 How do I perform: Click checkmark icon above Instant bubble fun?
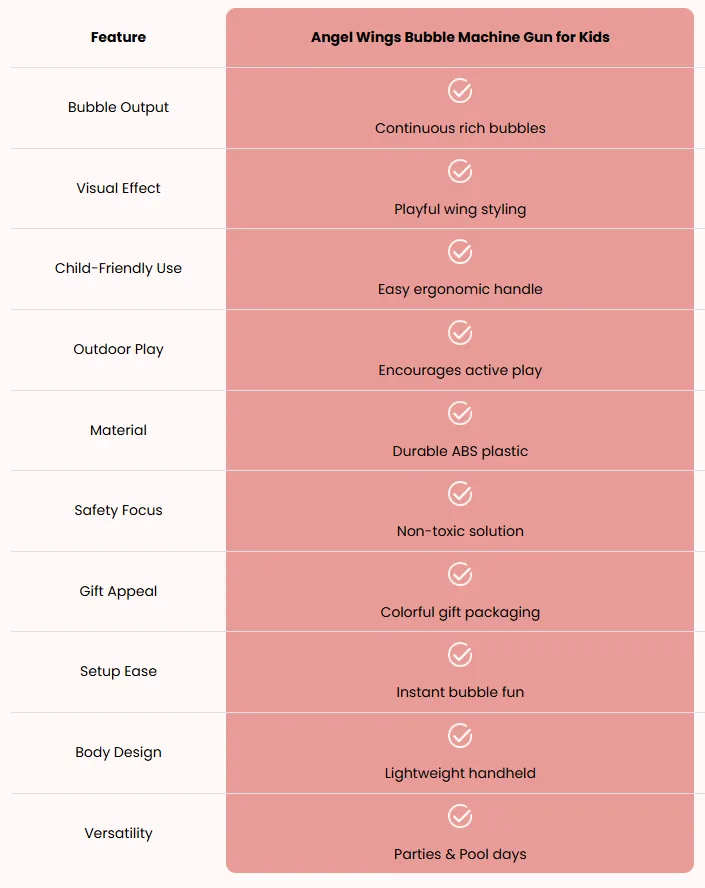[460, 655]
